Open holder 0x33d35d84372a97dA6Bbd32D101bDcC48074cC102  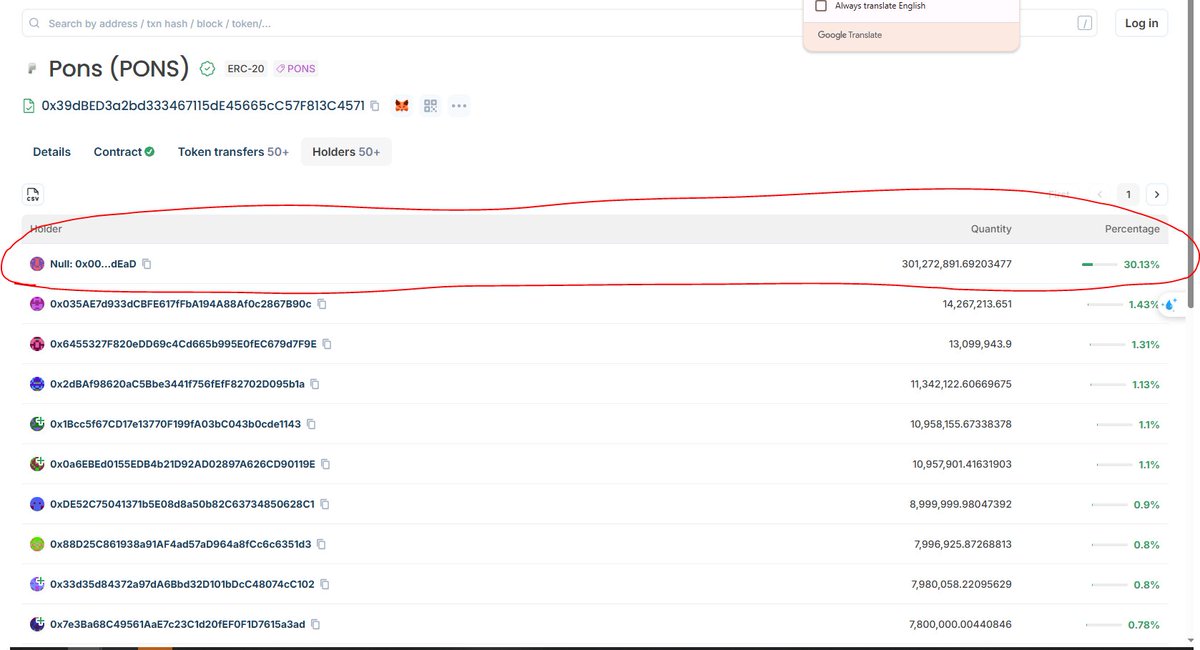[x=182, y=584]
